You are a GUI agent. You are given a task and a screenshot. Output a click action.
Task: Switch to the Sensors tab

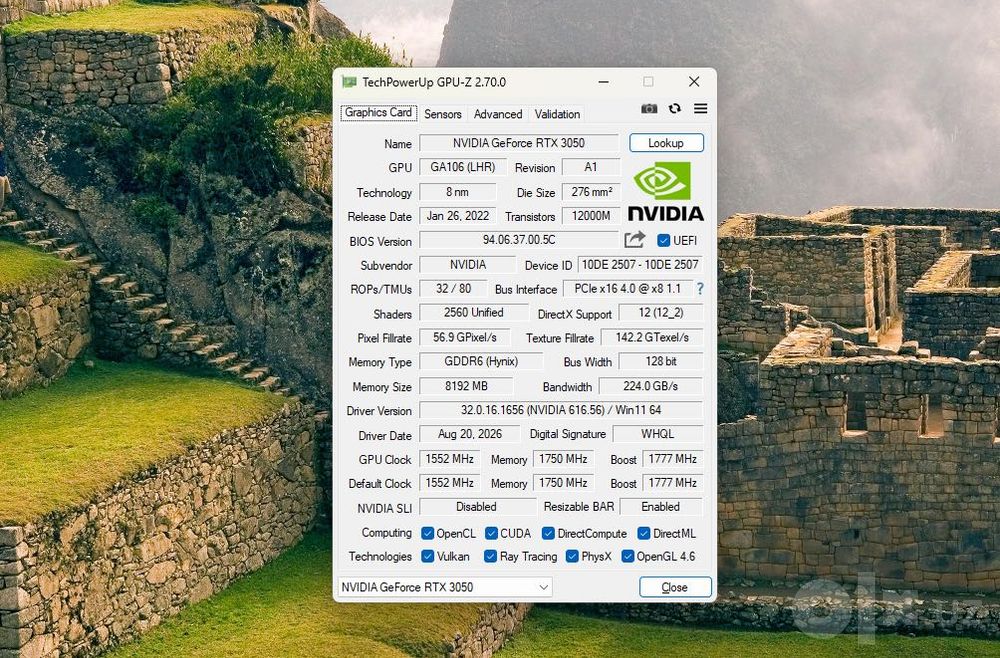443,114
